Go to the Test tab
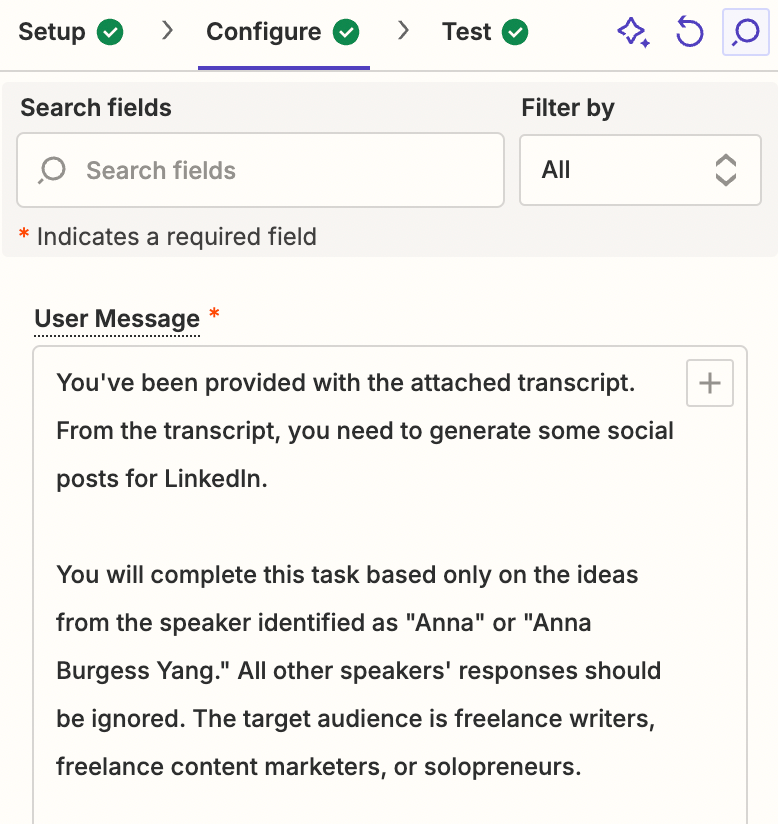Screen dimensions: 778x824 [x=467, y=32]
